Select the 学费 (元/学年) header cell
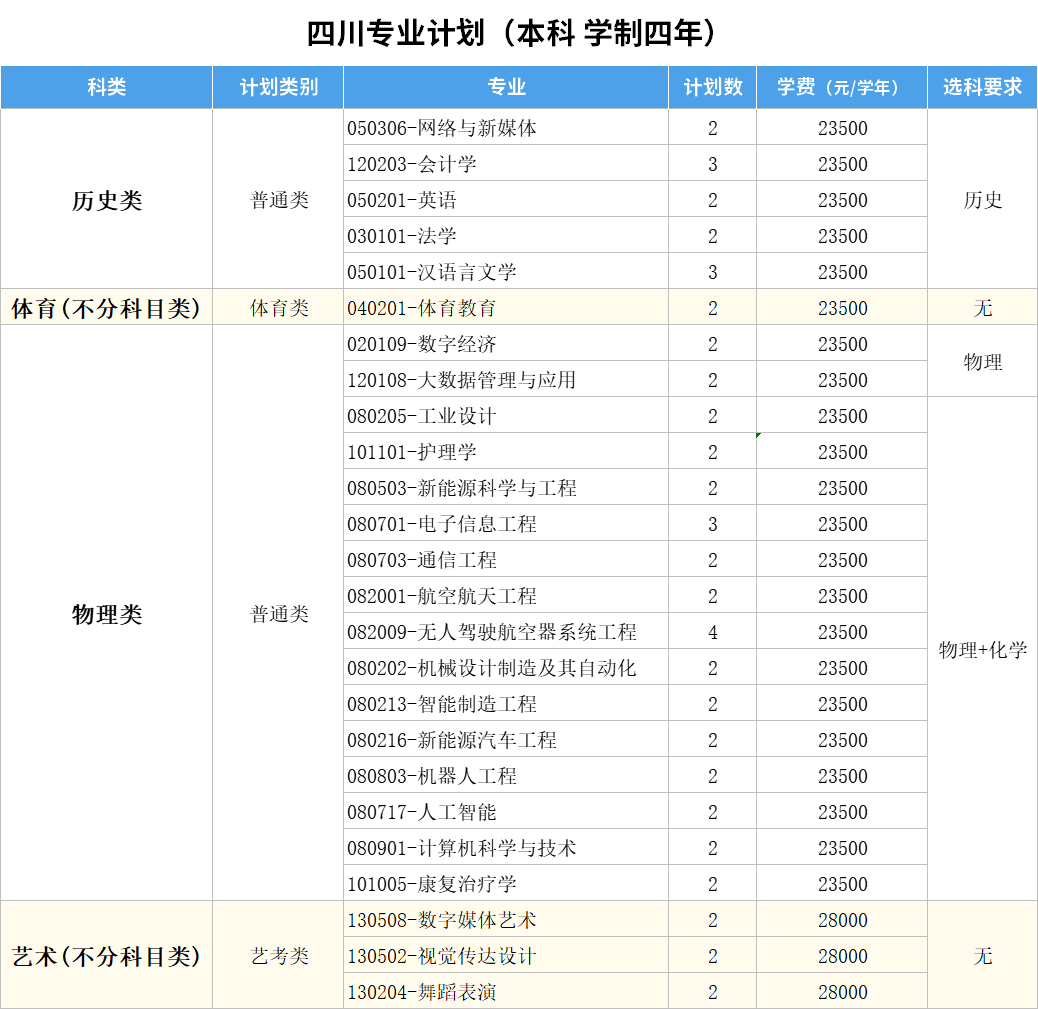Screen dimensions: 1038x1009 (x=841, y=87)
